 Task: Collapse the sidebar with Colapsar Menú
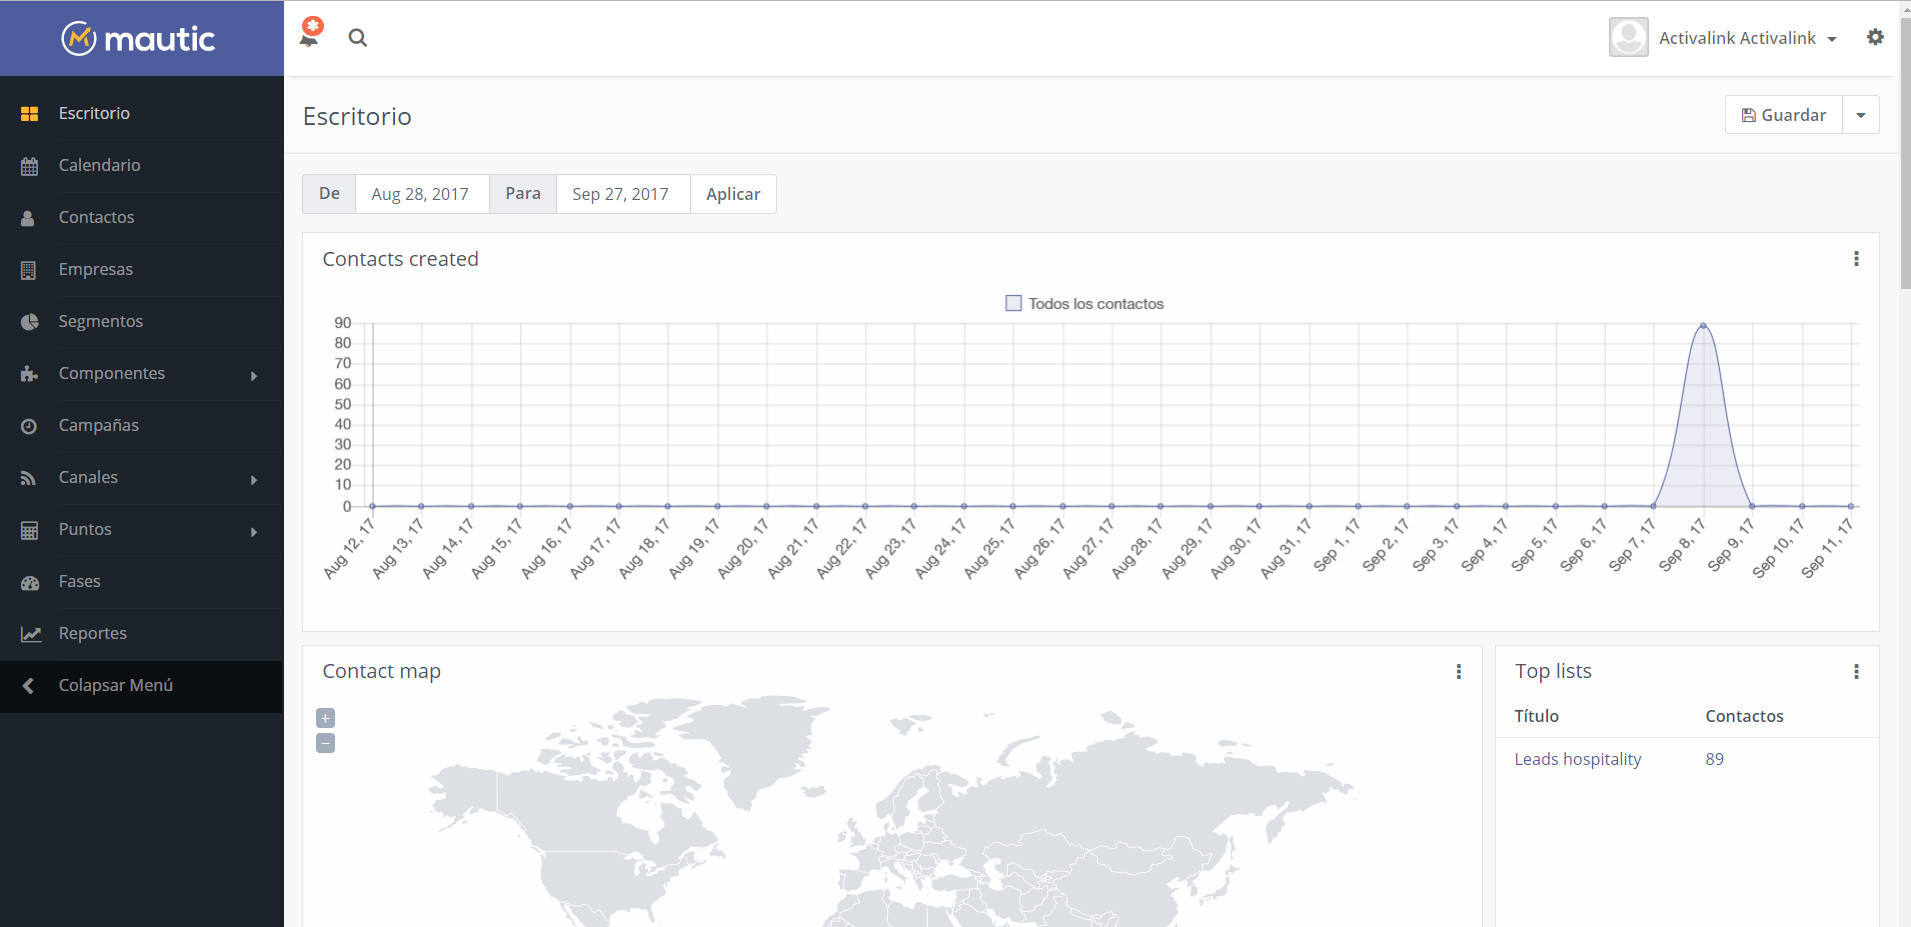(115, 685)
